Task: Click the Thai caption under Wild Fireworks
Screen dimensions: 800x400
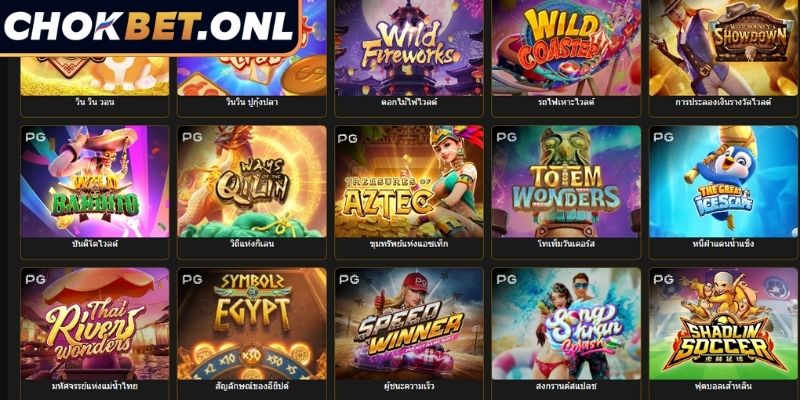Action: [409, 102]
